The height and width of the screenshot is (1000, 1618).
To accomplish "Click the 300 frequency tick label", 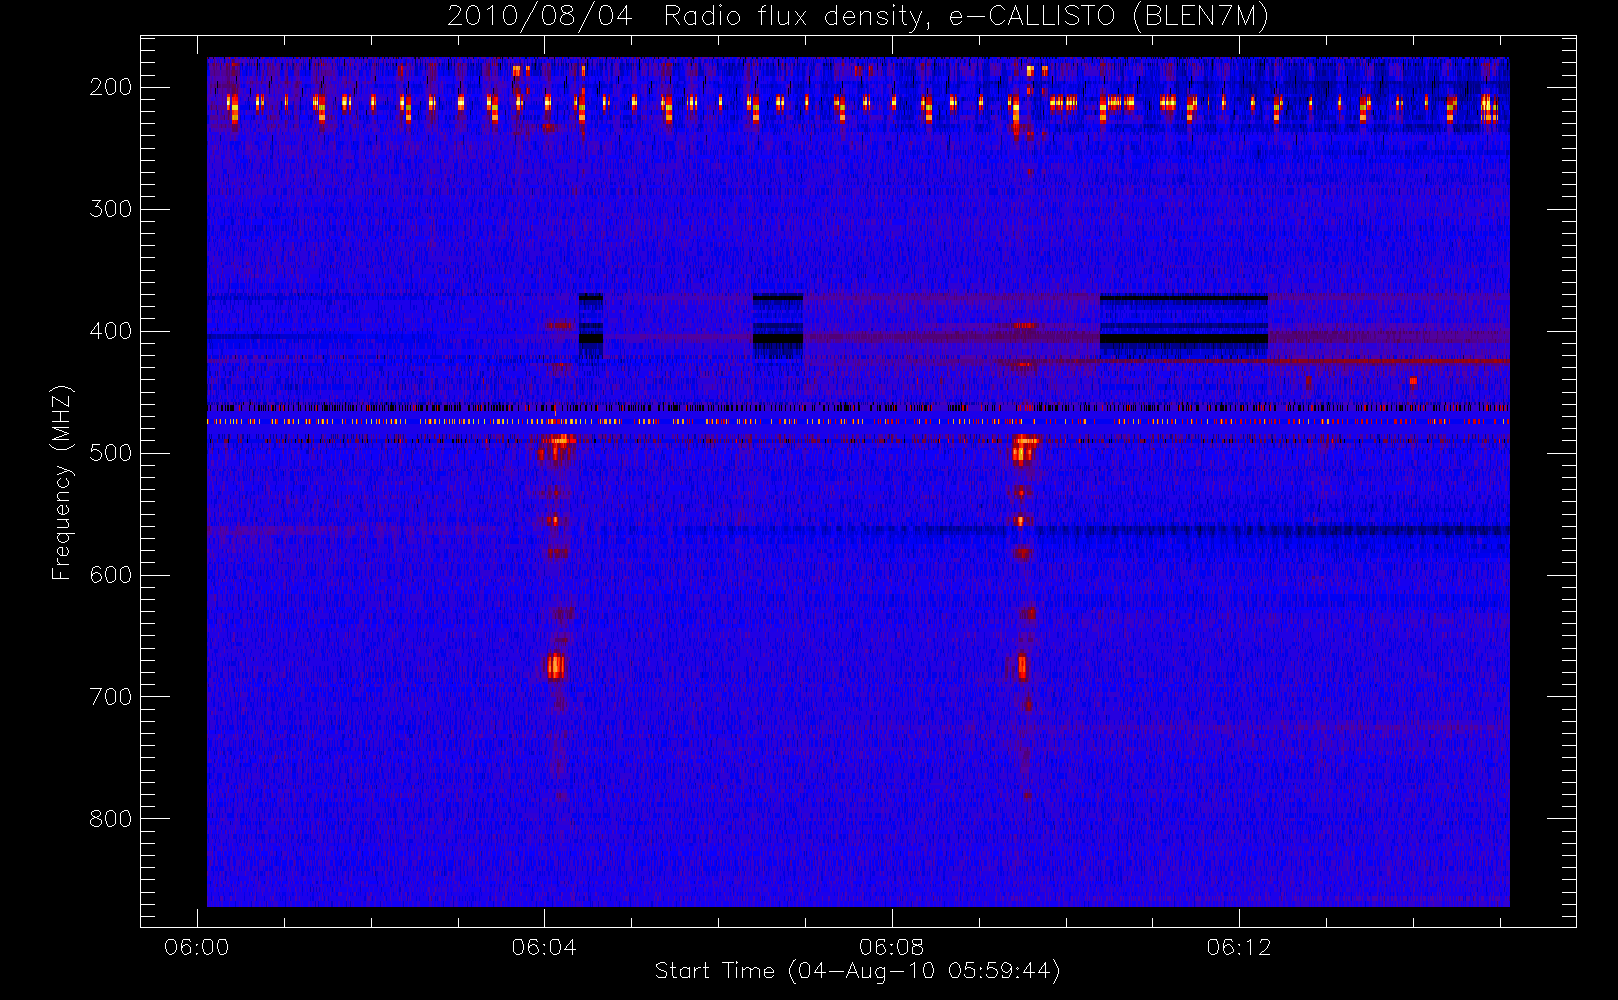I will [x=110, y=209].
